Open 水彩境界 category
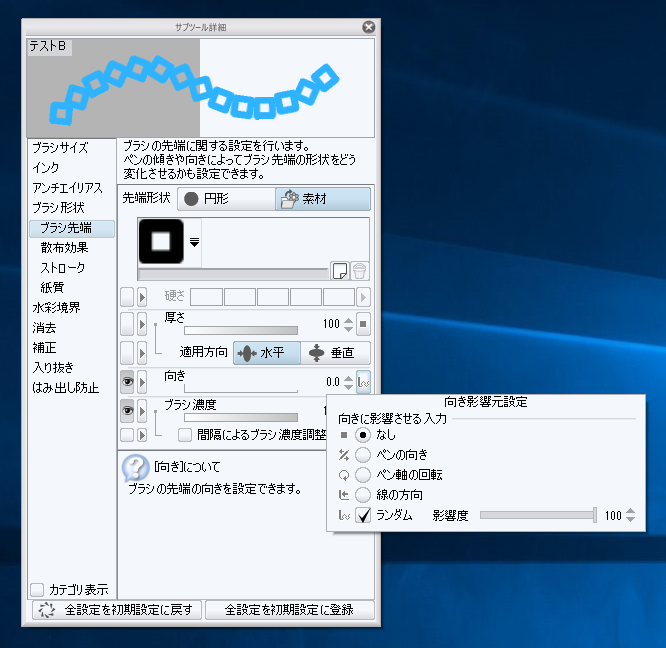The height and width of the screenshot is (648, 666). 56,307
